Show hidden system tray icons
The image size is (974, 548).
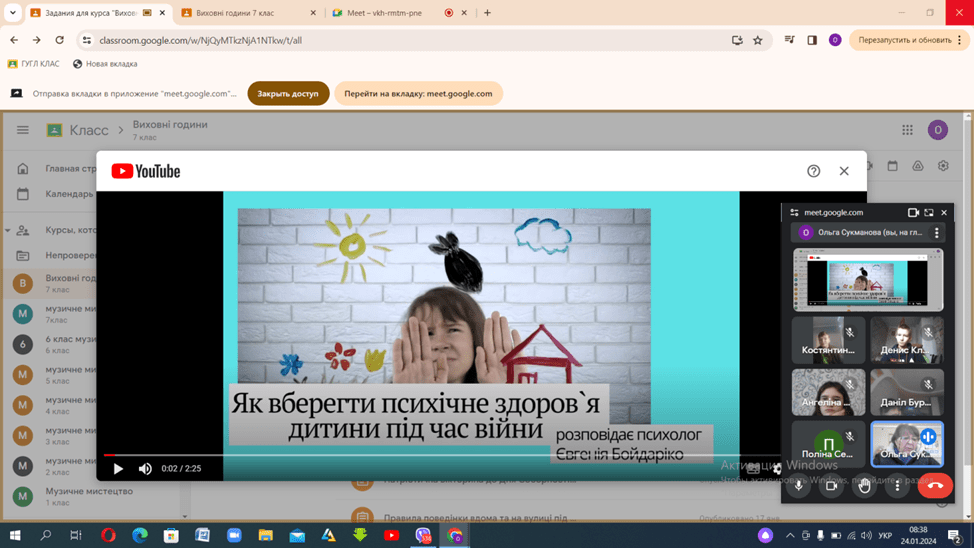point(790,536)
